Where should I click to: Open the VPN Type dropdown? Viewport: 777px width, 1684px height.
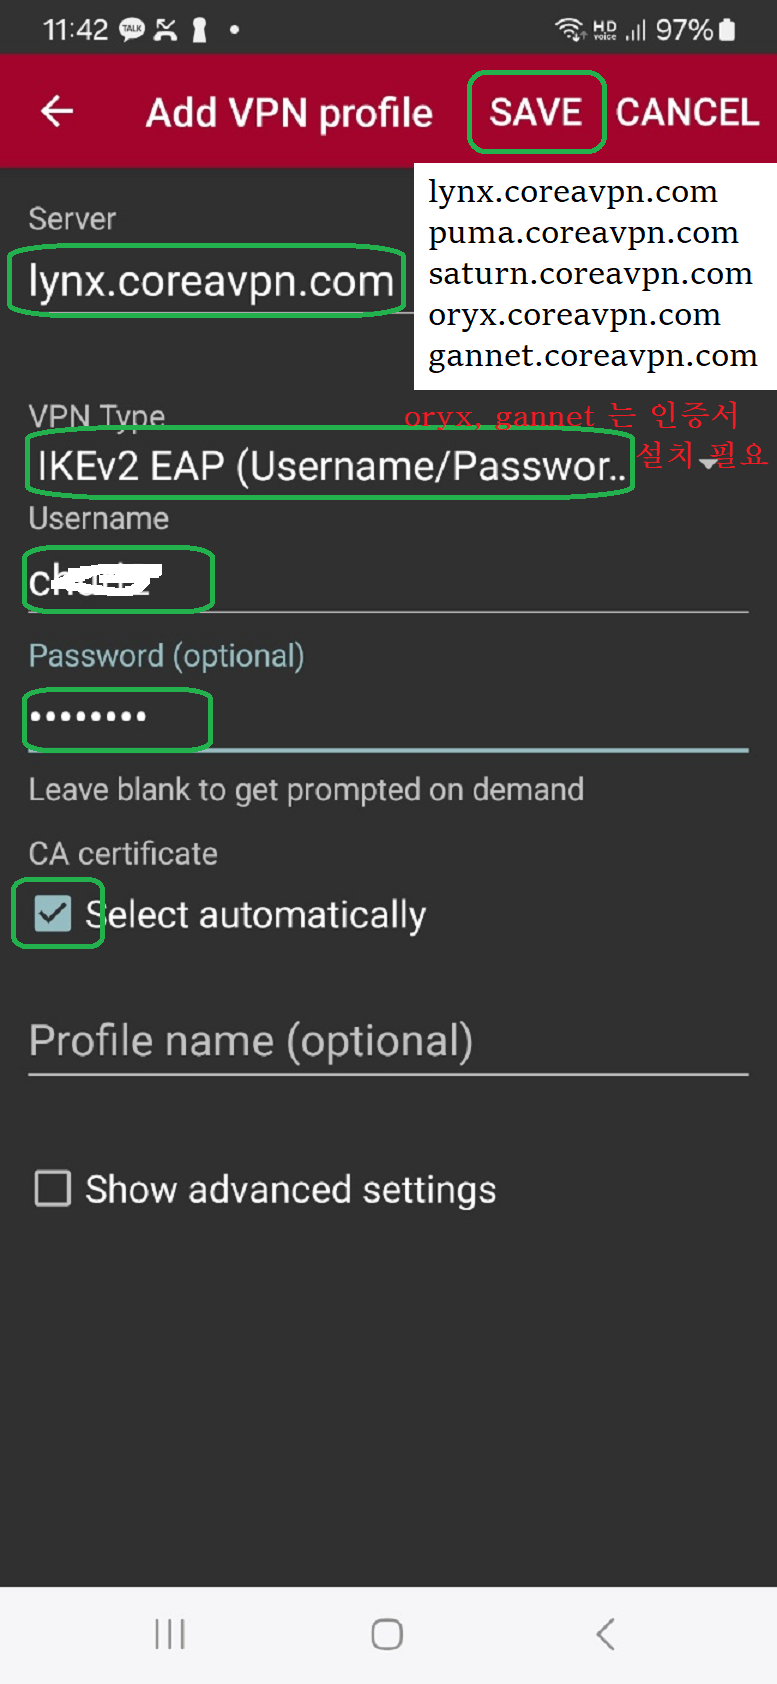(x=388, y=465)
